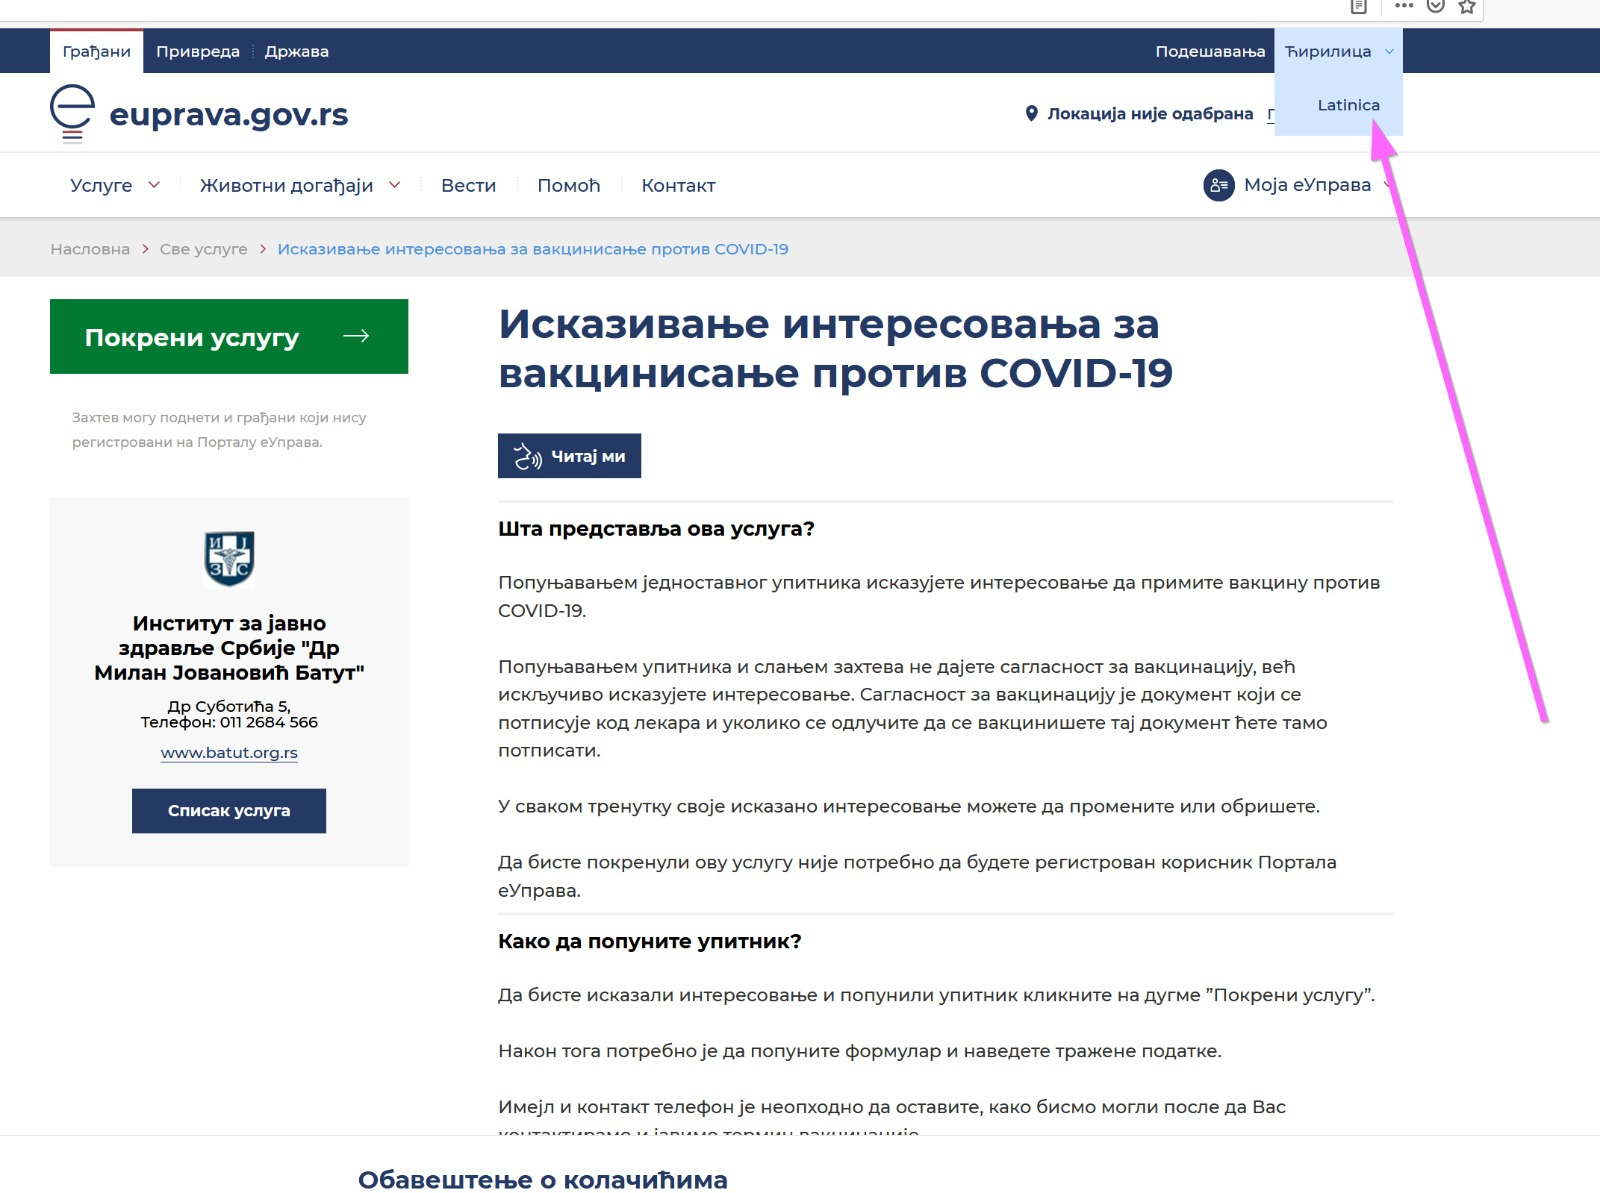Expand the Услуге dropdown menu
Screen dimensions: 1600x1193
(x=114, y=185)
